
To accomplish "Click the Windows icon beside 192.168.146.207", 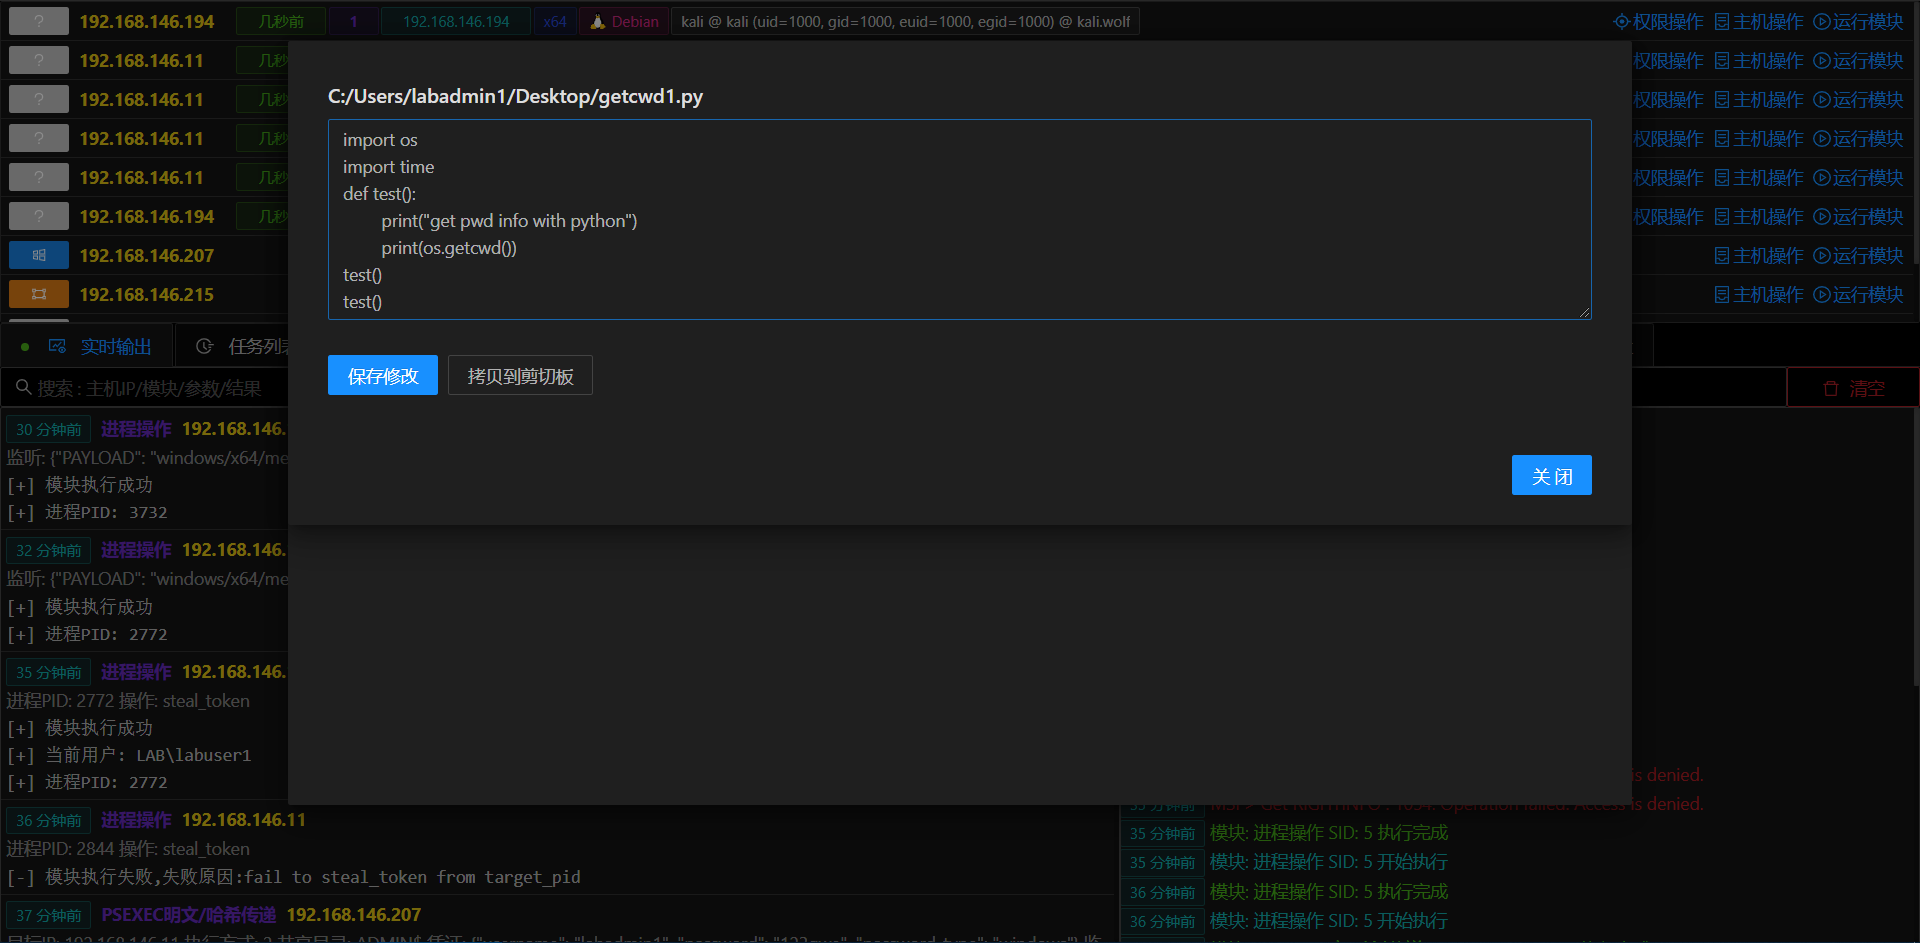I will pyautogui.click(x=39, y=255).
